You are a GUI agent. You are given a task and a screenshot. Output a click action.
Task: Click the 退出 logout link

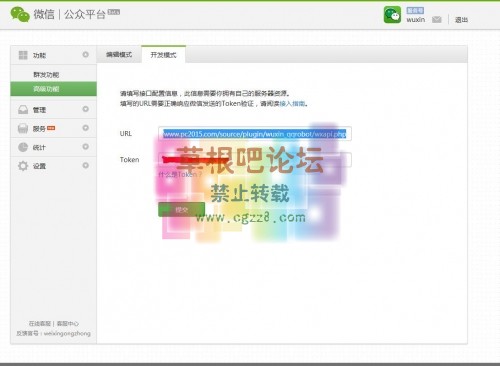[461, 20]
